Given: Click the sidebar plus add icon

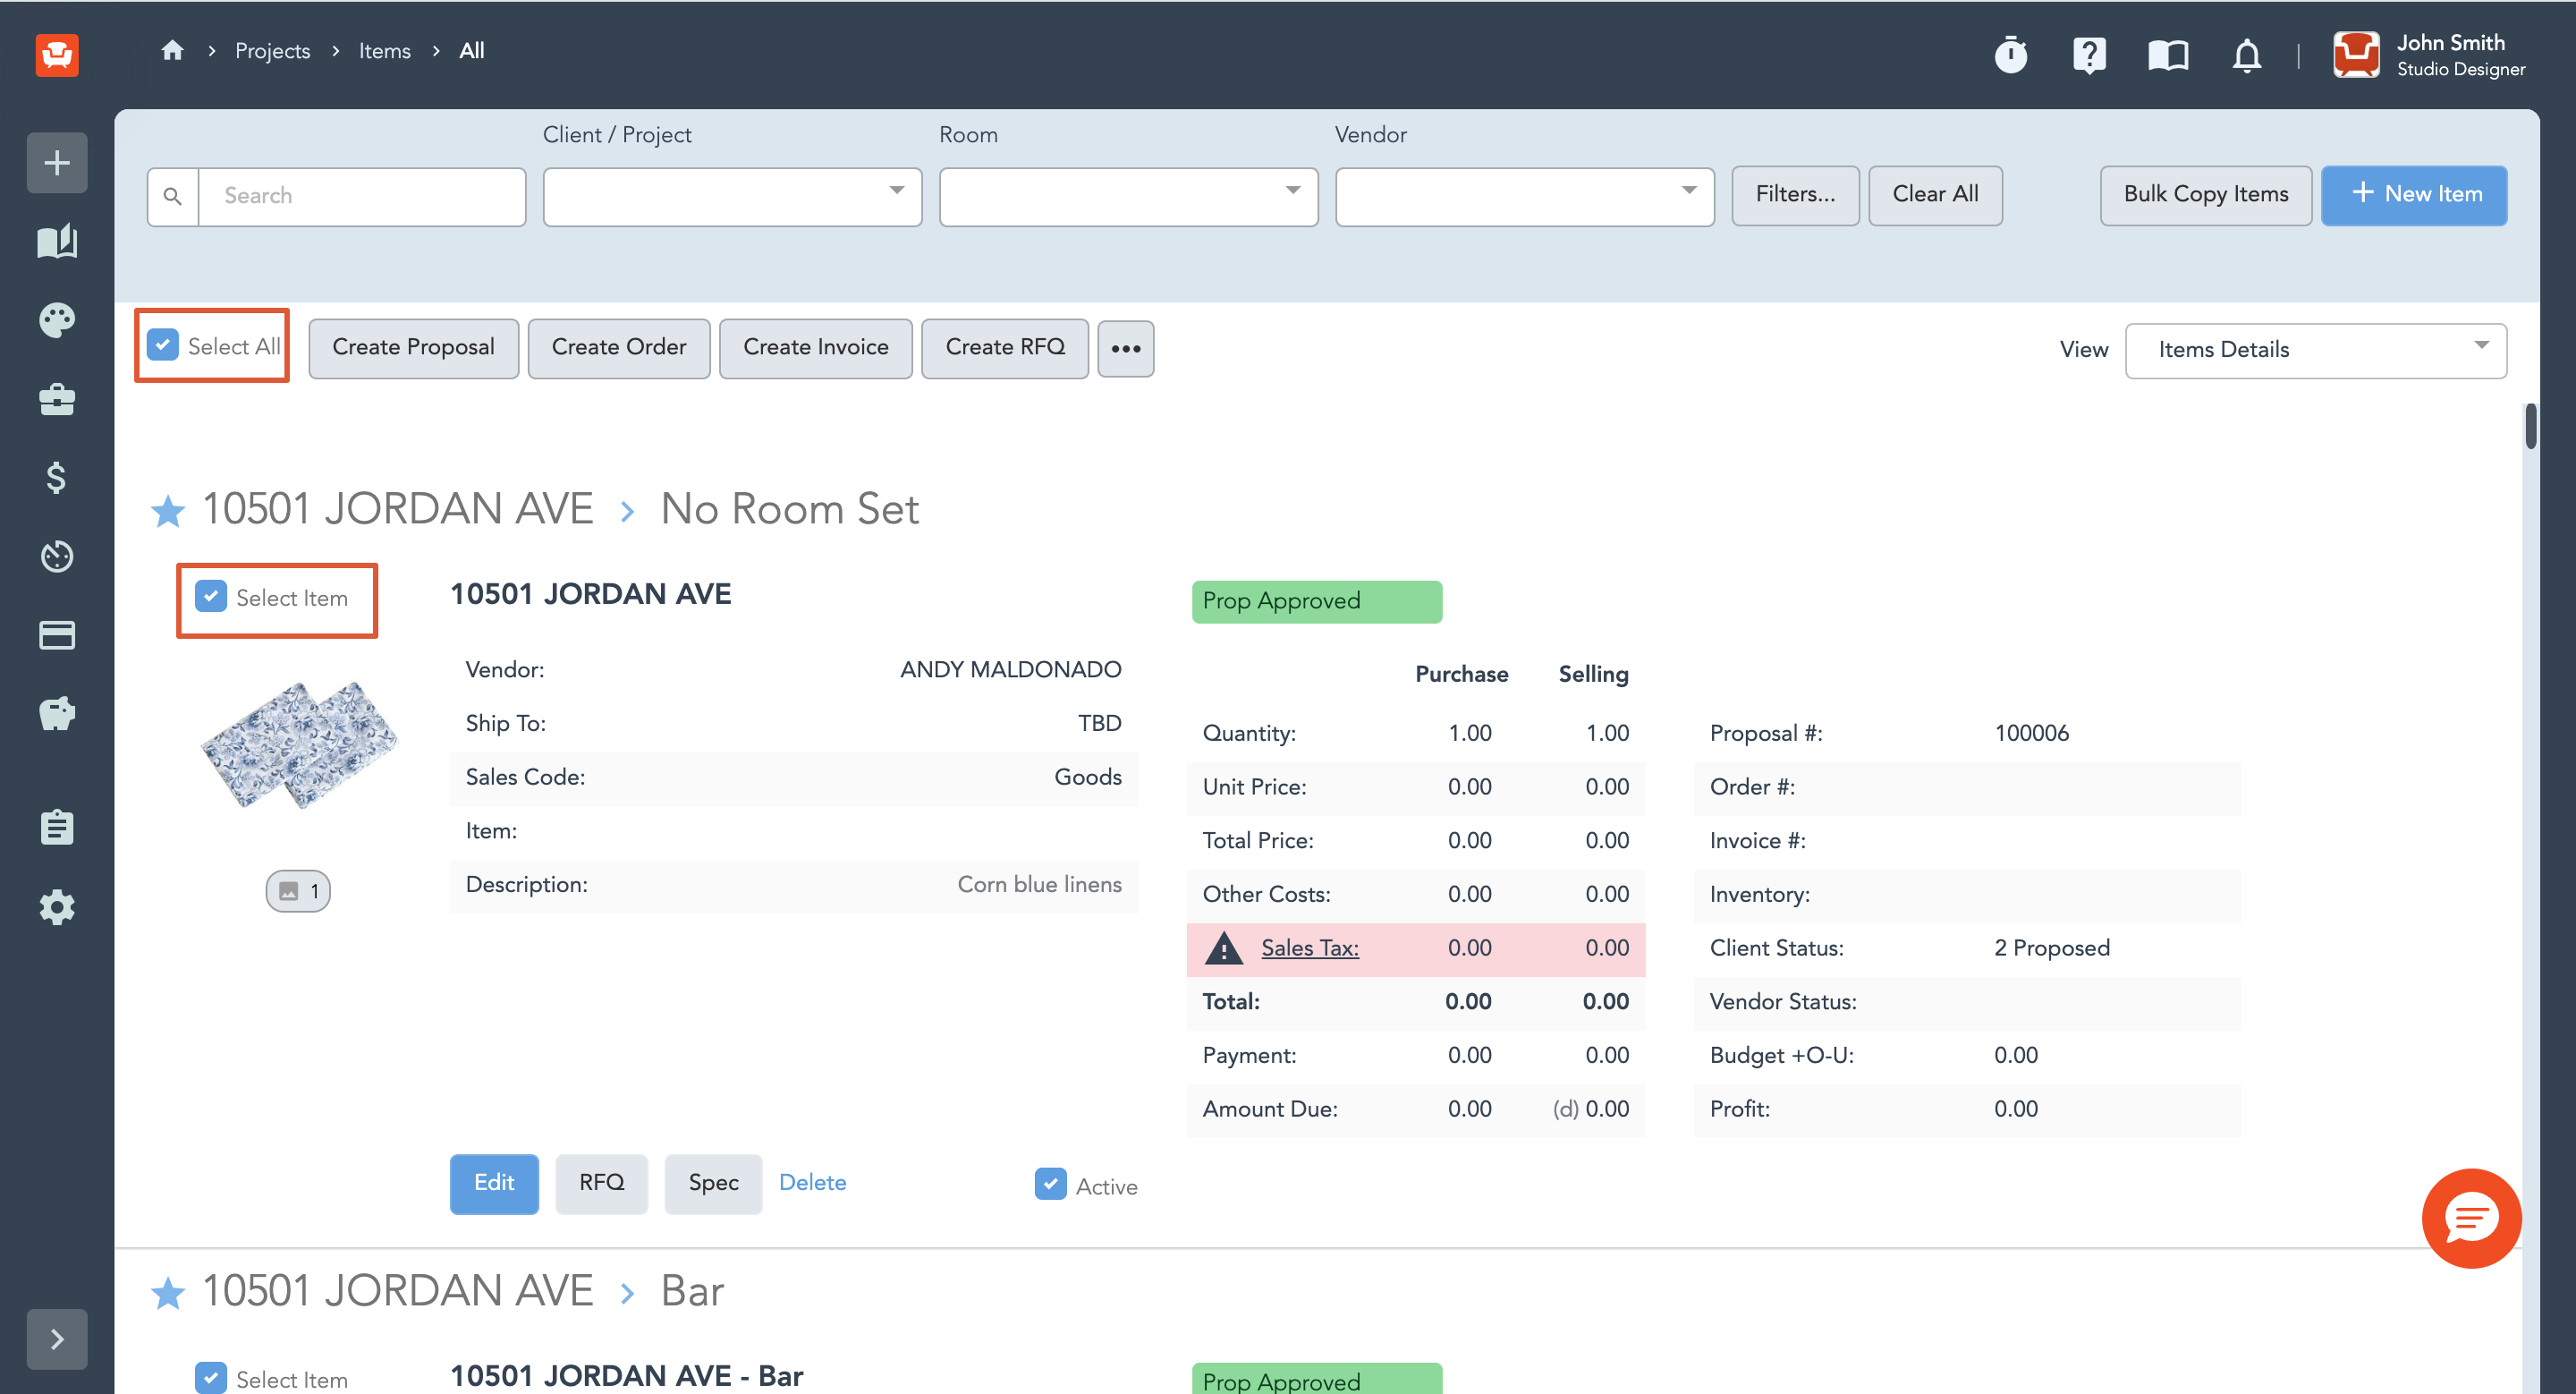Looking at the screenshot, I should (x=57, y=162).
